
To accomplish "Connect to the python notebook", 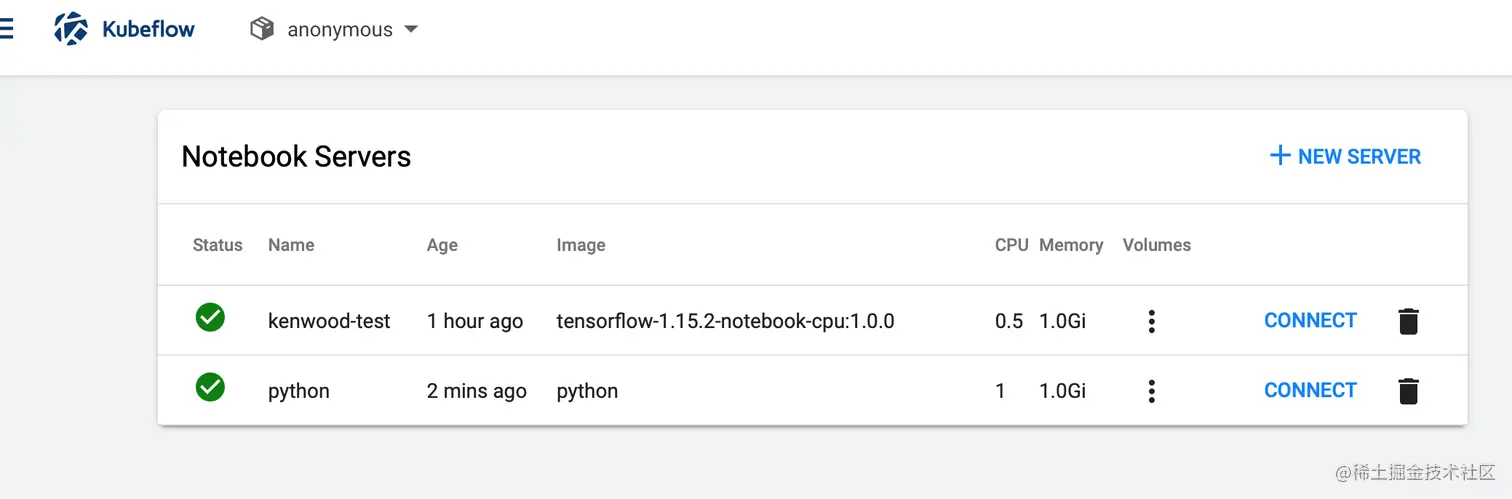I will point(1310,391).
